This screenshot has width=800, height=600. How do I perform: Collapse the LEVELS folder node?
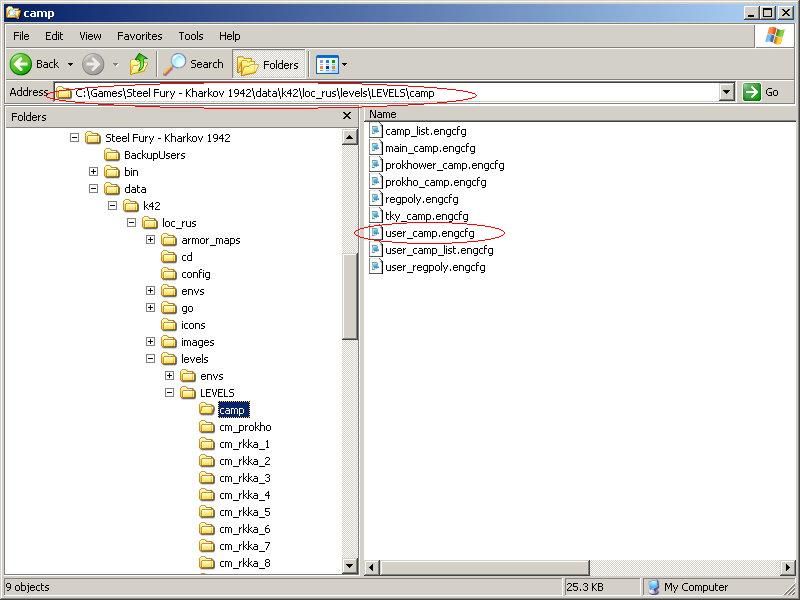coord(169,393)
